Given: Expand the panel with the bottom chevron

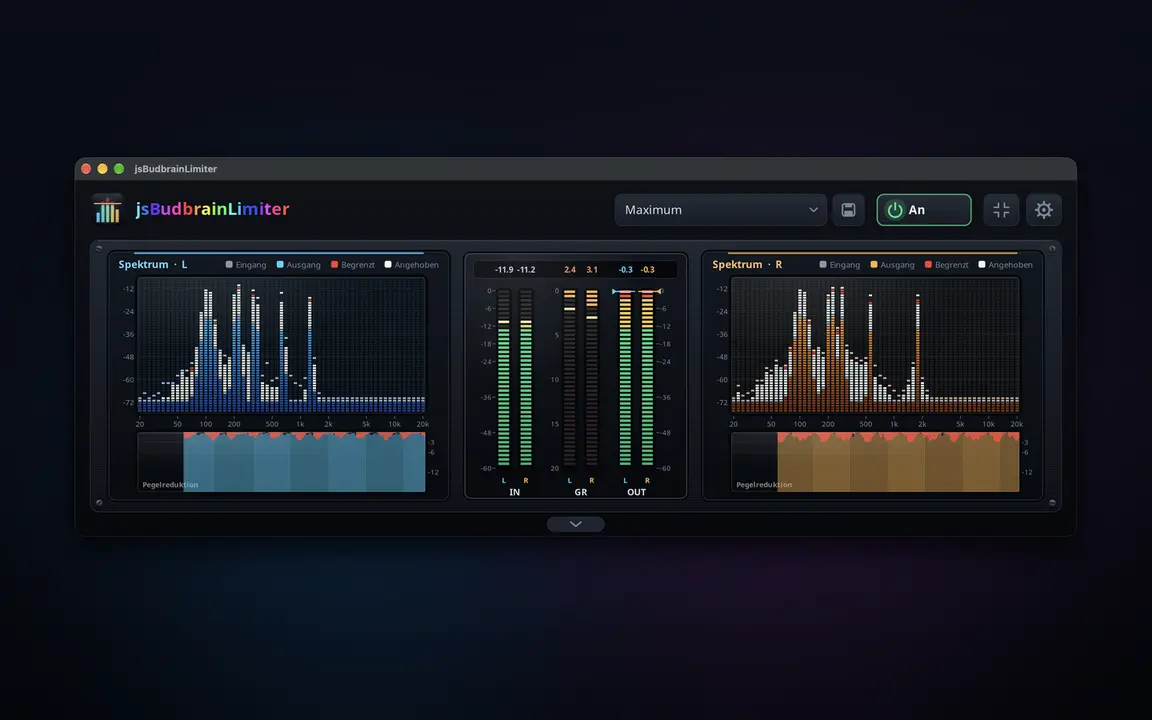Looking at the screenshot, I should (576, 524).
